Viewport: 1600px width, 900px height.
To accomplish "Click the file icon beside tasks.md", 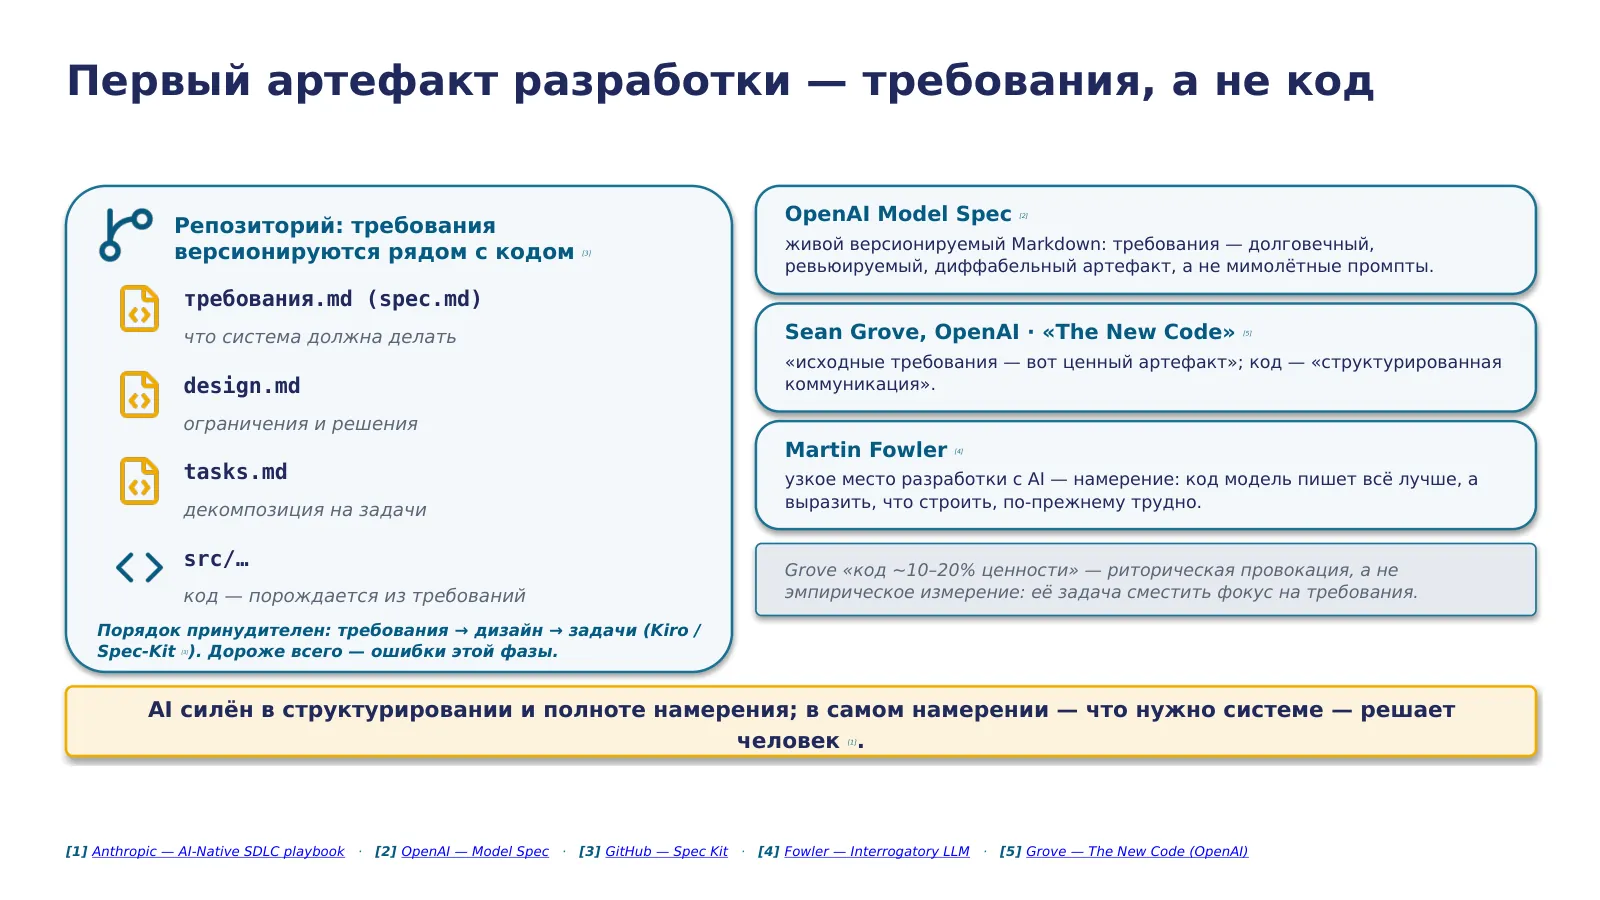I will pos(140,481).
